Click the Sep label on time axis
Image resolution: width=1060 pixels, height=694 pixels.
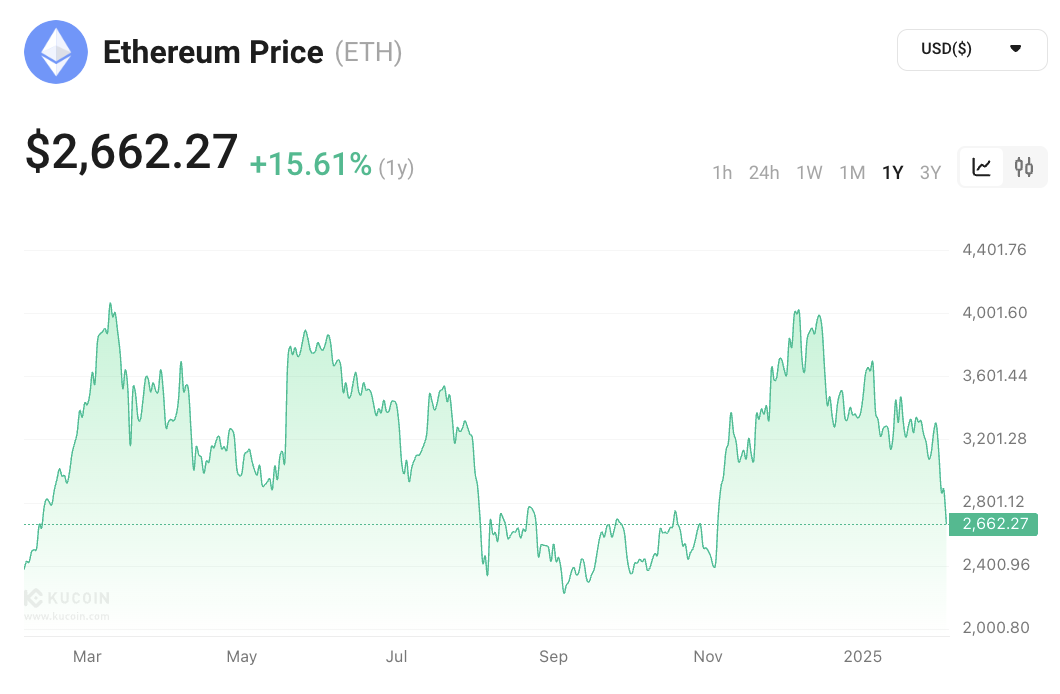(553, 657)
